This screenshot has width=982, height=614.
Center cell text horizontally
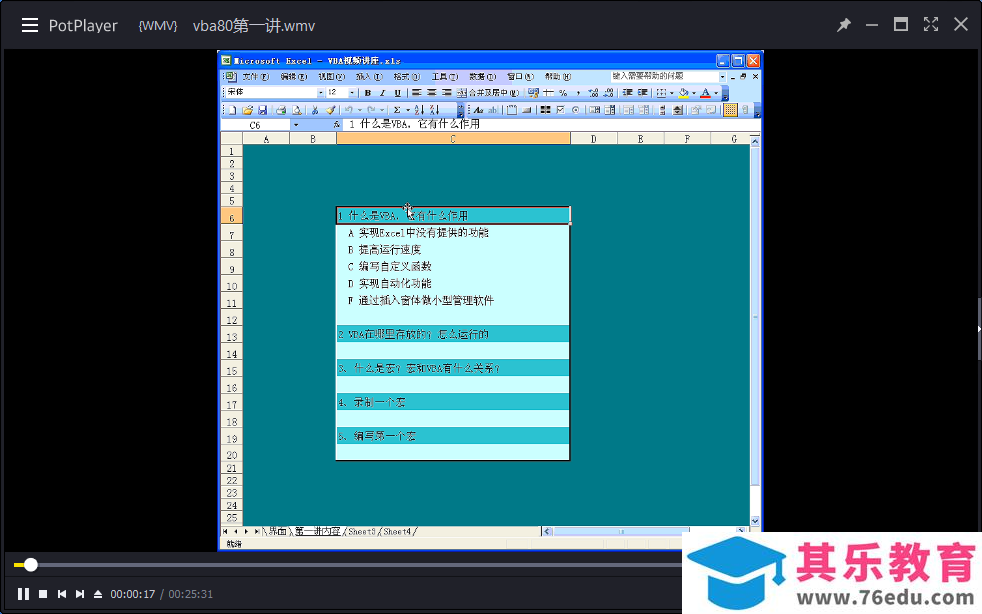click(x=432, y=92)
